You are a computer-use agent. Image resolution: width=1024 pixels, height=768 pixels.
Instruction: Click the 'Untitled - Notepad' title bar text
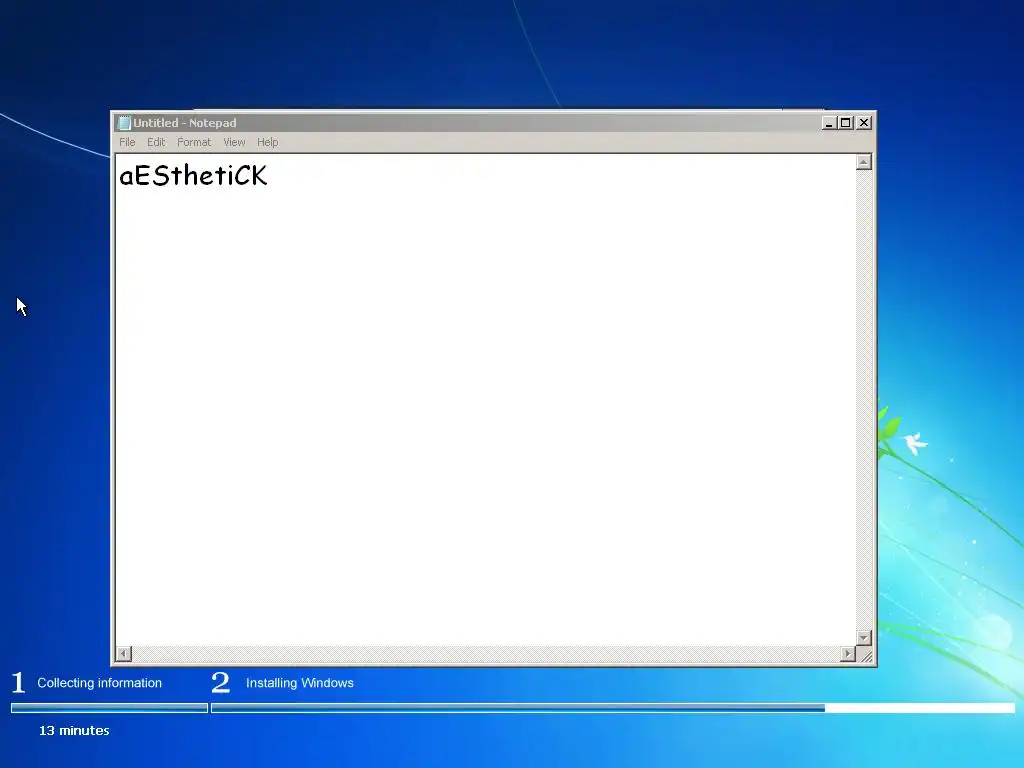pos(185,123)
